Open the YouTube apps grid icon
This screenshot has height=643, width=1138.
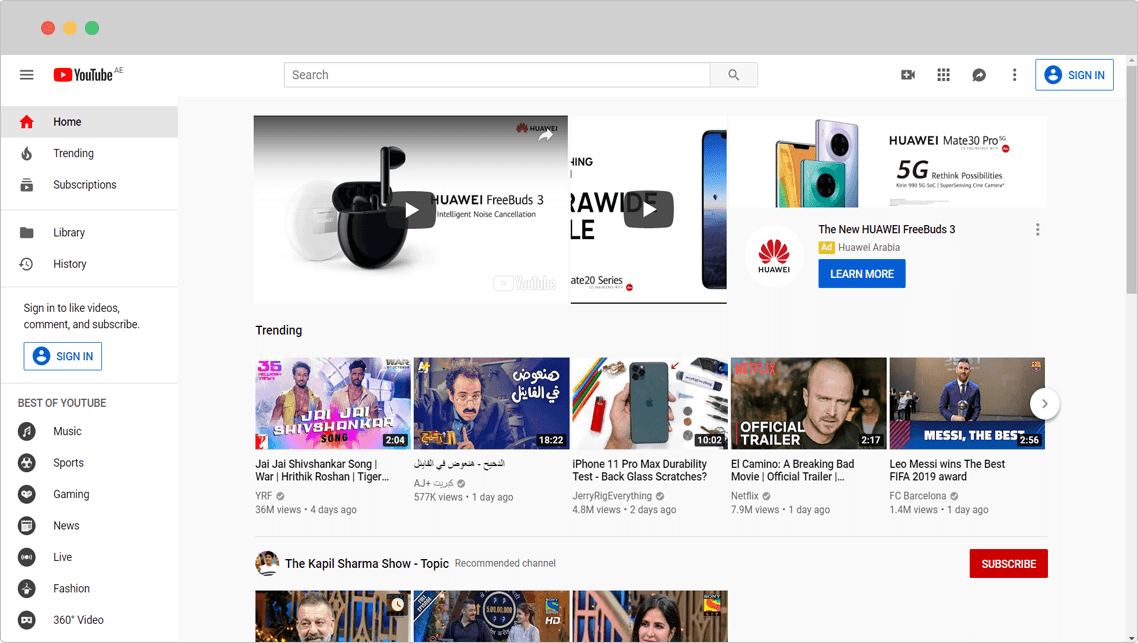943,75
